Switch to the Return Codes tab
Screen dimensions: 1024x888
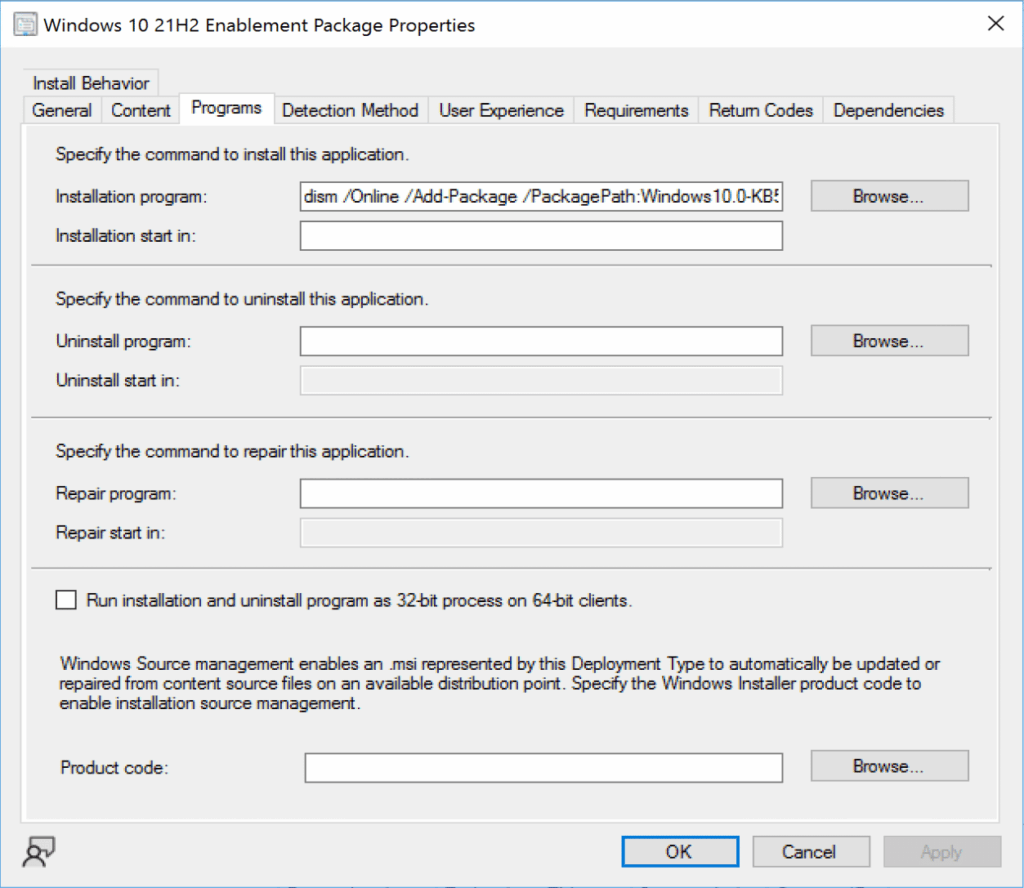(x=760, y=110)
